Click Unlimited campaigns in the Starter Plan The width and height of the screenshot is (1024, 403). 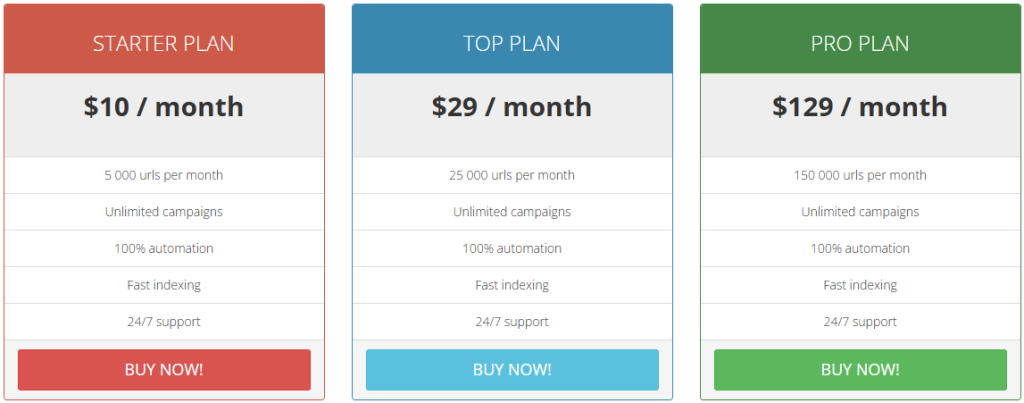click(x=164, y=212)
